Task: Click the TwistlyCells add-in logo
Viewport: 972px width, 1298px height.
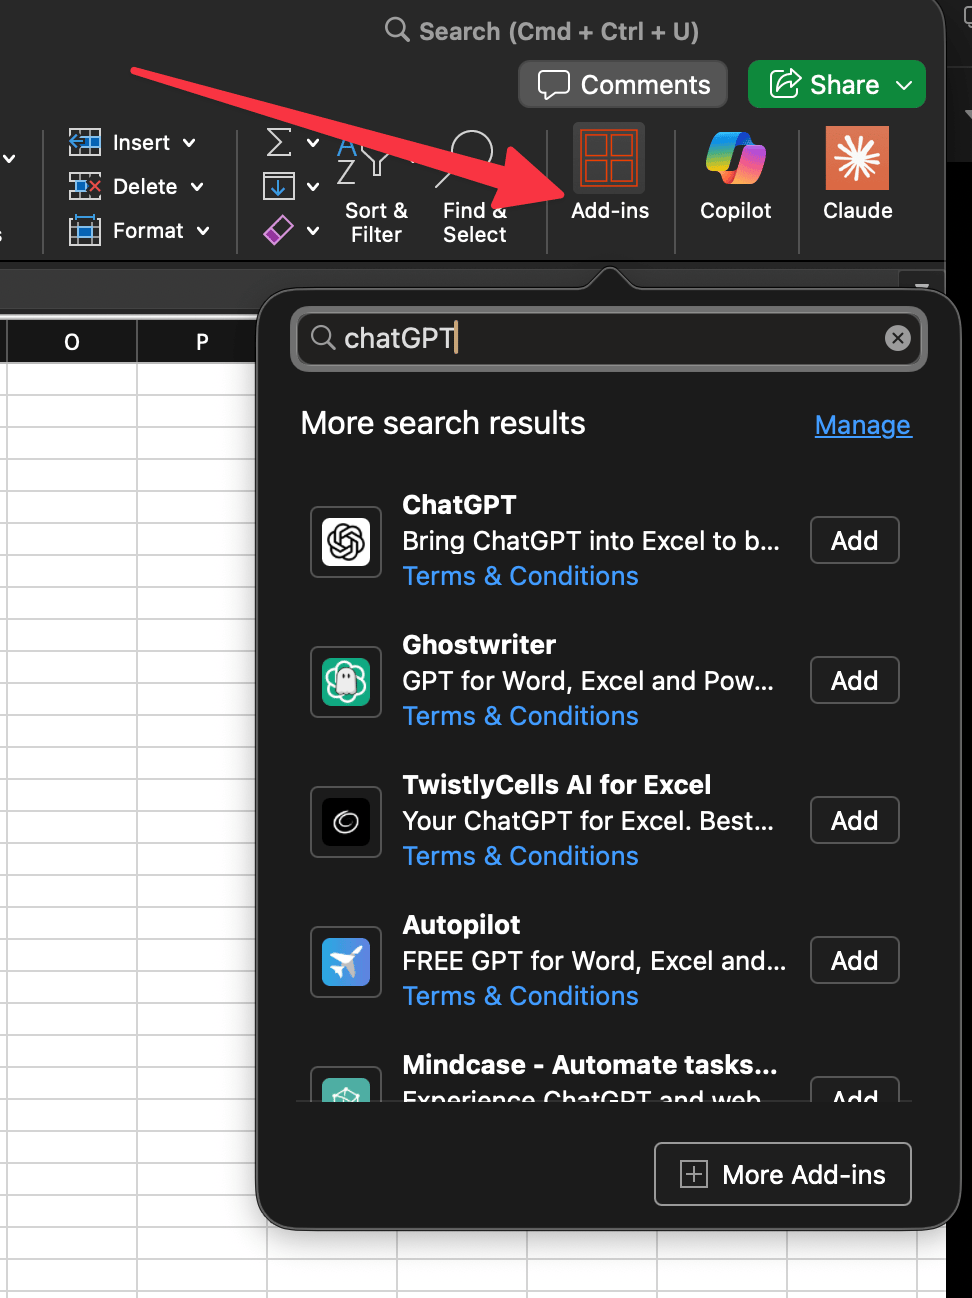Action: (x=346, y=822)
